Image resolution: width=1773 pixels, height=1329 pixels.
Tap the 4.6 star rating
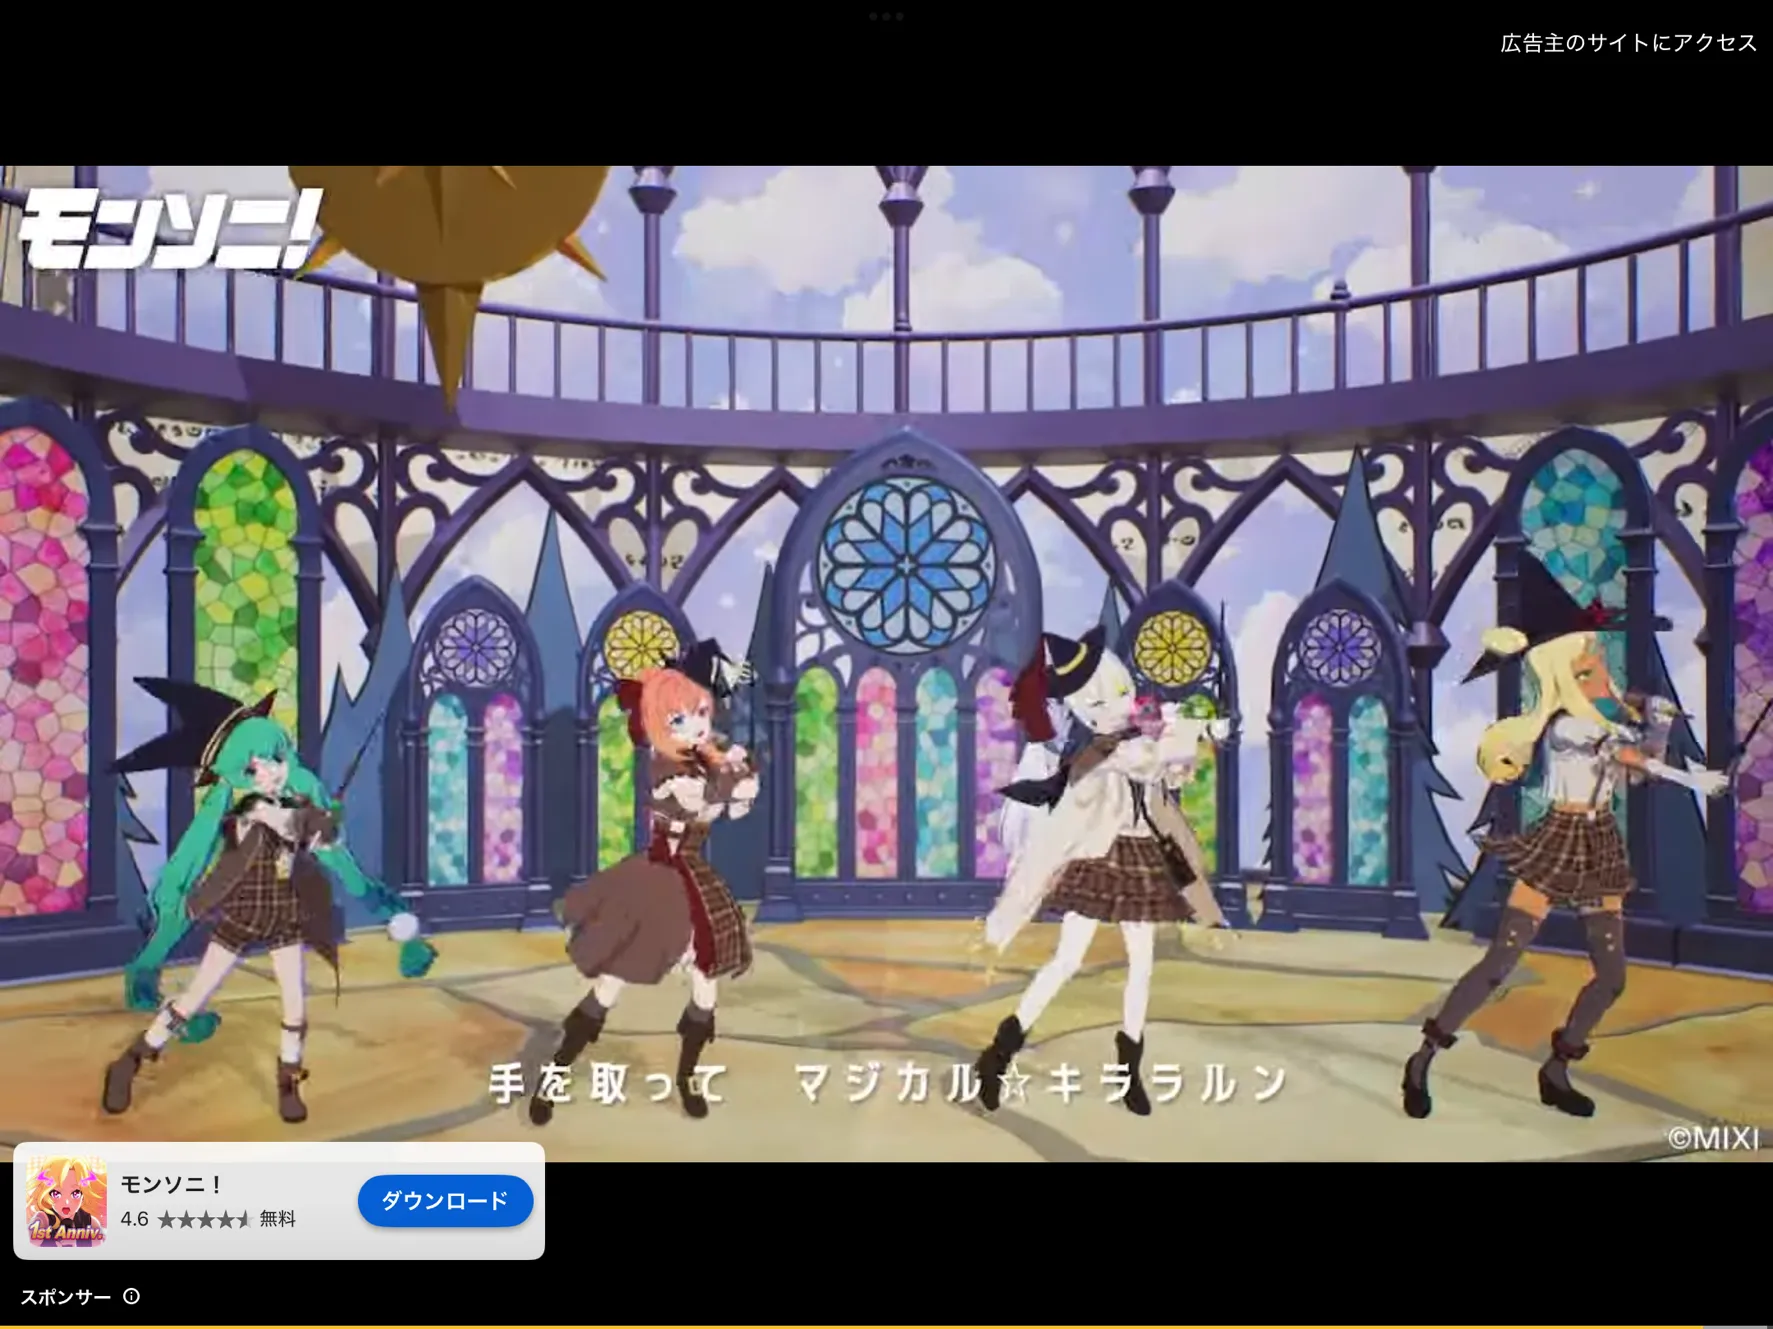pyautogui.click(x=186, y=1219)
